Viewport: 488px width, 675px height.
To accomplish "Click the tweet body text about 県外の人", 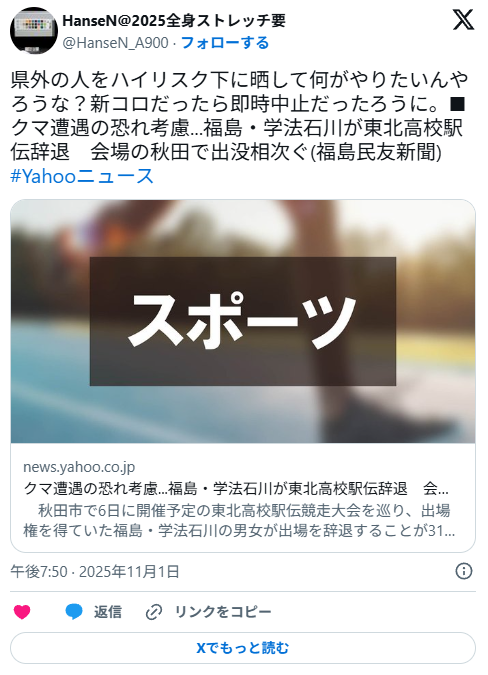I will tap(239, 115).
